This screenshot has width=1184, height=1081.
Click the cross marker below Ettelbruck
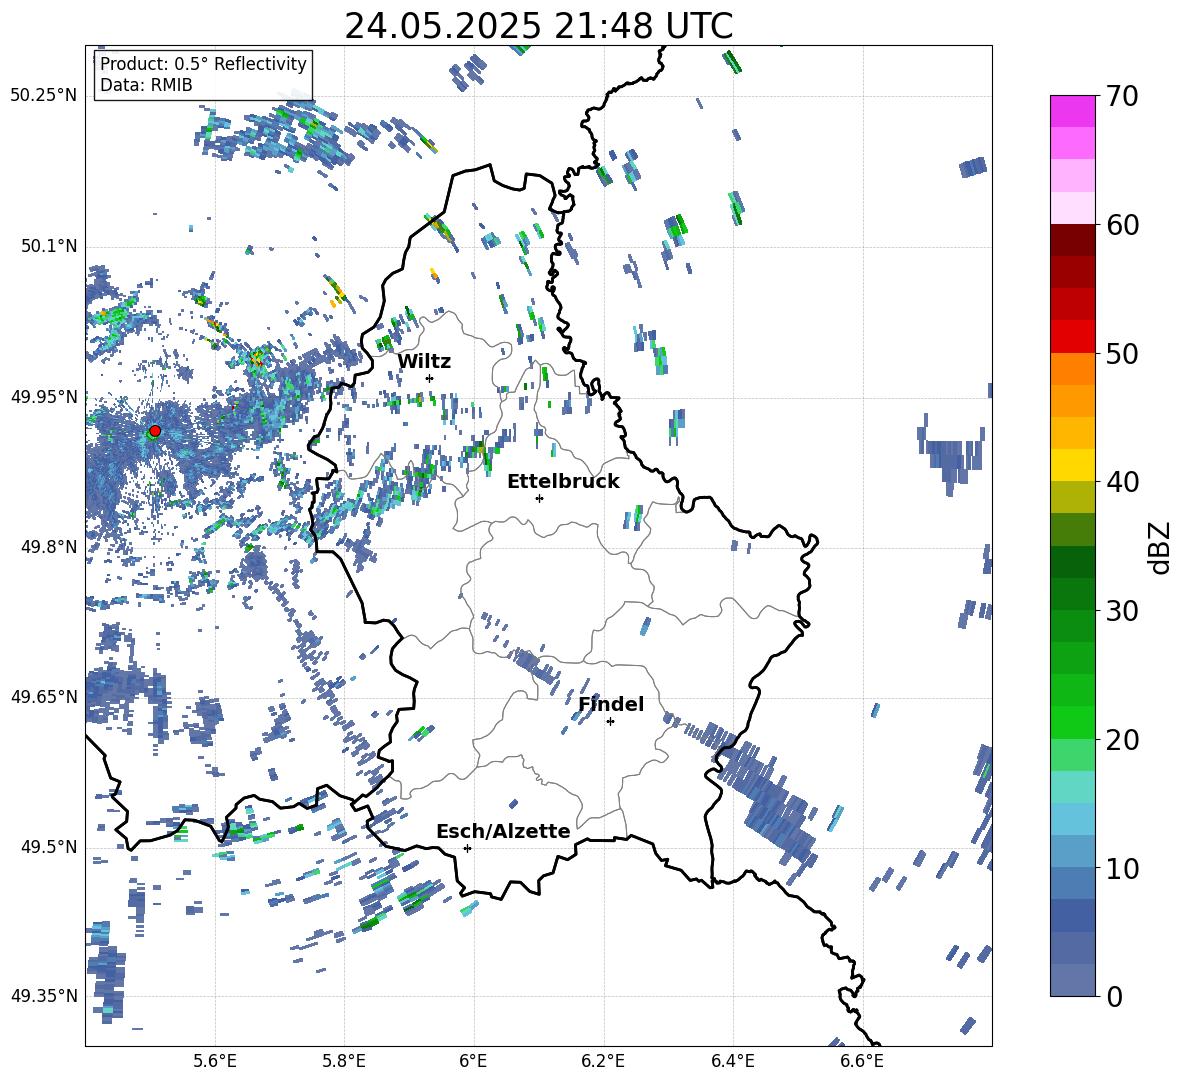539,498
